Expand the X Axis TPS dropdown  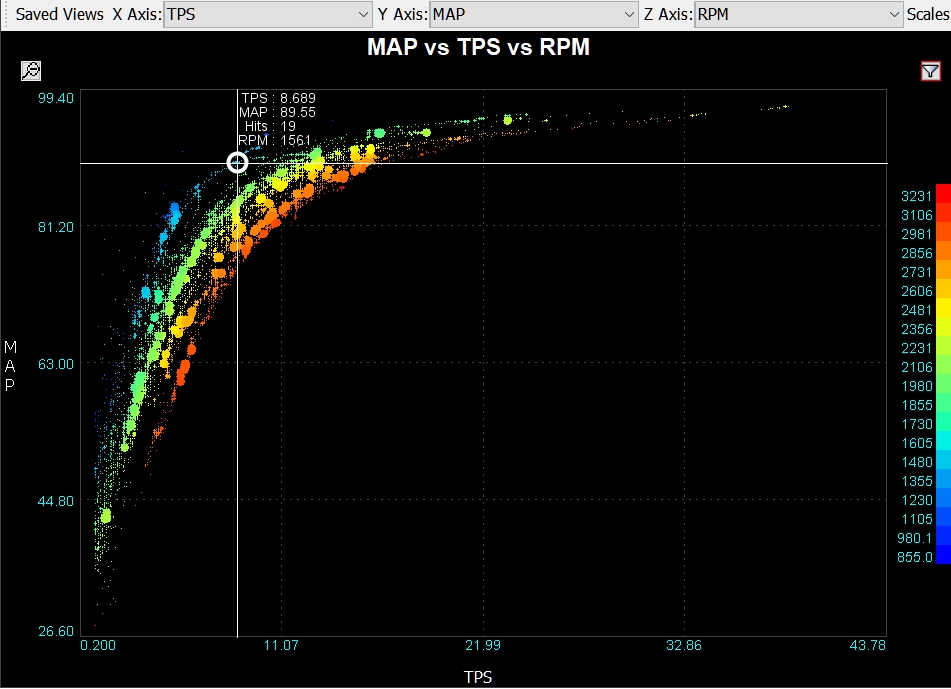coord(267,14)
